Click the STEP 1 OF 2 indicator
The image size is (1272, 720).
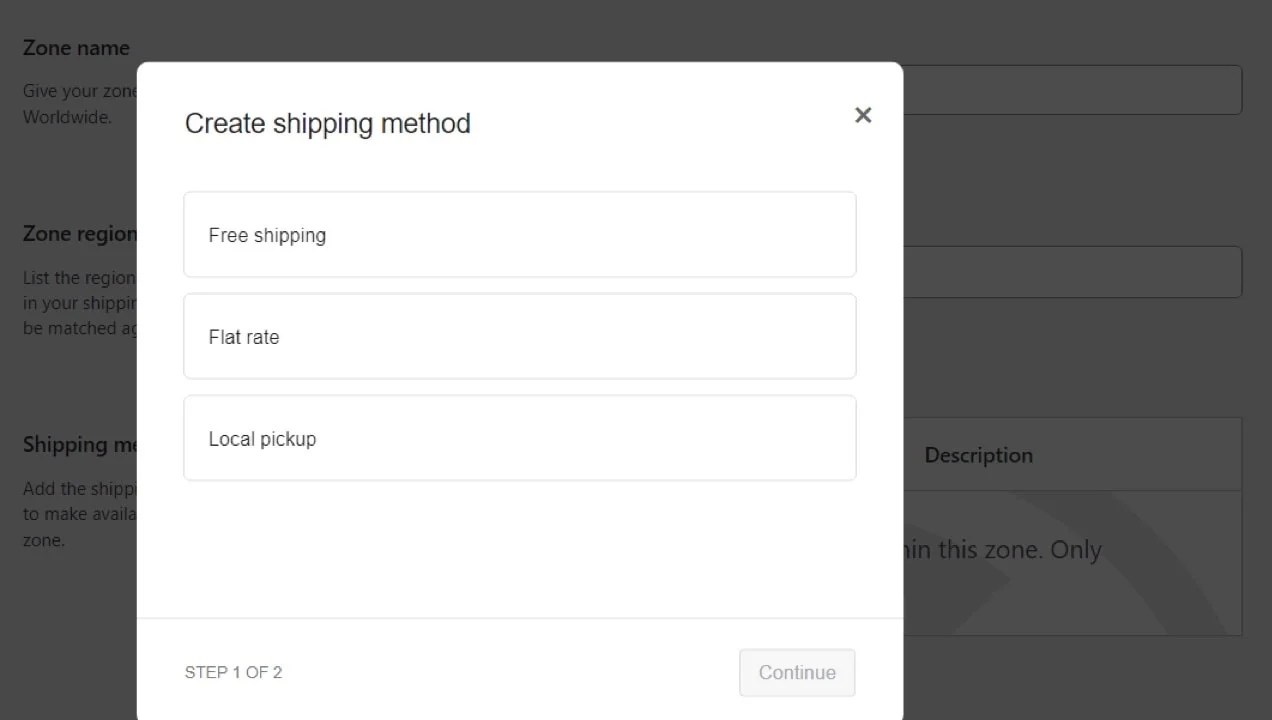pos(233,672)
